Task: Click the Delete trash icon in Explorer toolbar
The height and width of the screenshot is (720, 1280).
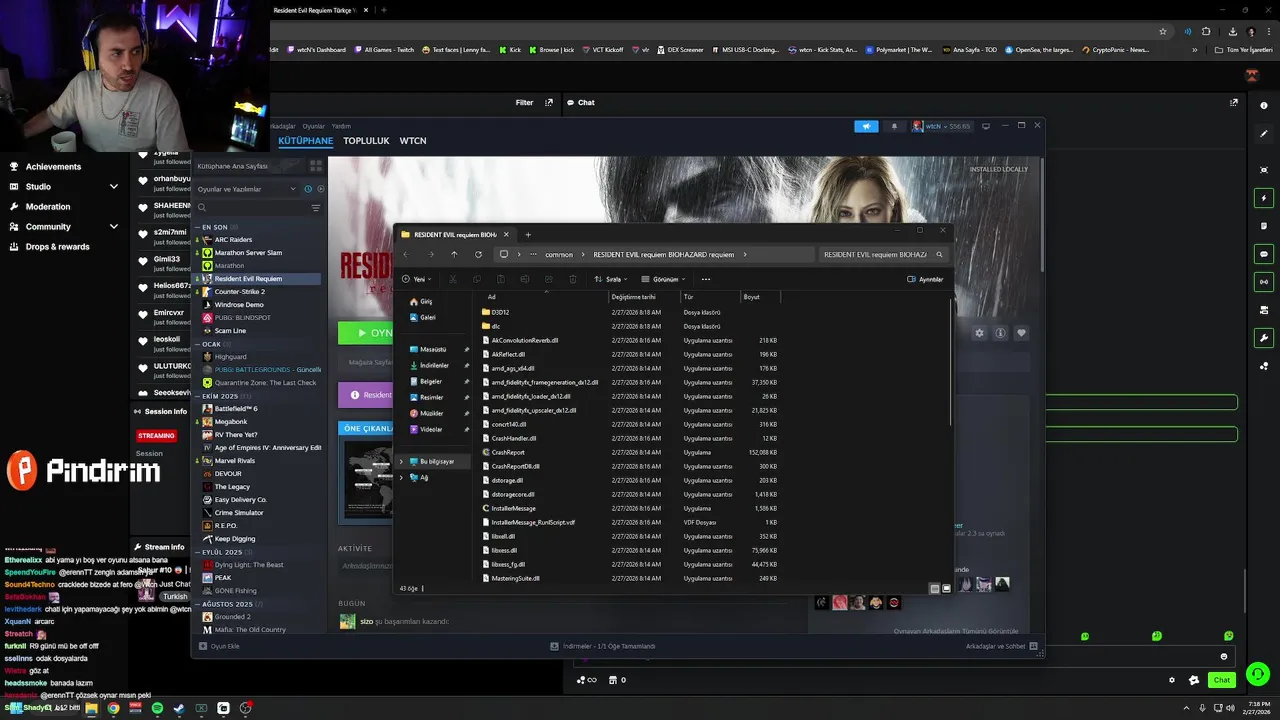Action: [x=573, y=279]
